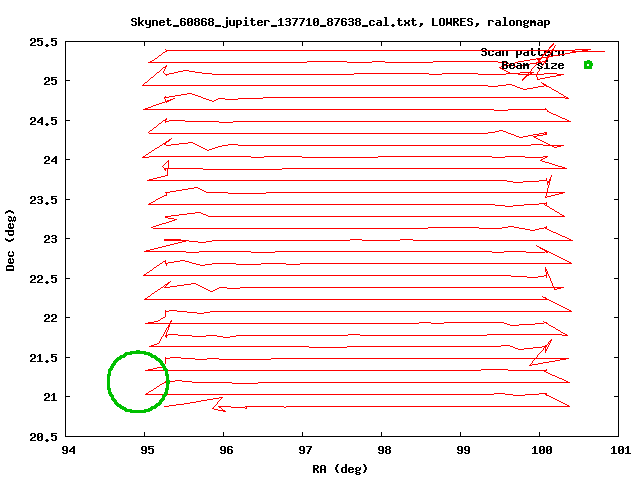Click the 'Dec (deg)' axis label
The width and height of the screenshot is (640, 480).
click(x=10, y=240)
